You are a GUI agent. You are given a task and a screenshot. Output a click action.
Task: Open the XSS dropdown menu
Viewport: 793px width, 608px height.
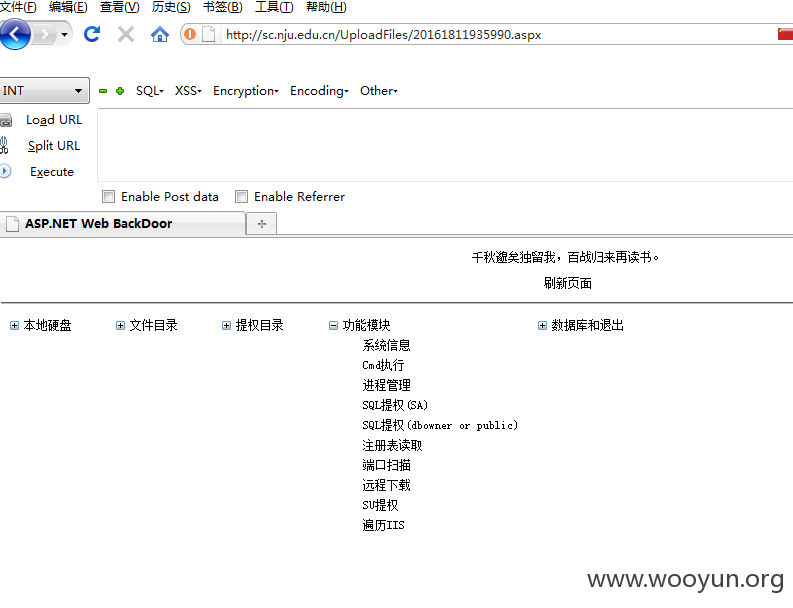(188, 91)
